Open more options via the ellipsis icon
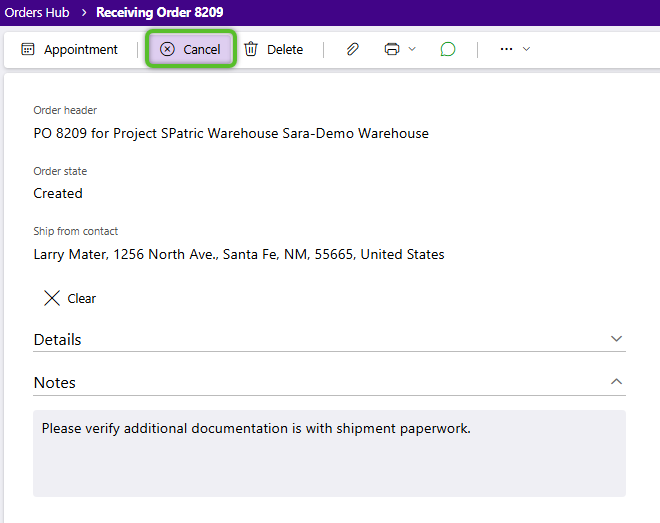Image resolution: width=660 pixels, height=523 pixels. pyautogui.click(x=506, y=49)
